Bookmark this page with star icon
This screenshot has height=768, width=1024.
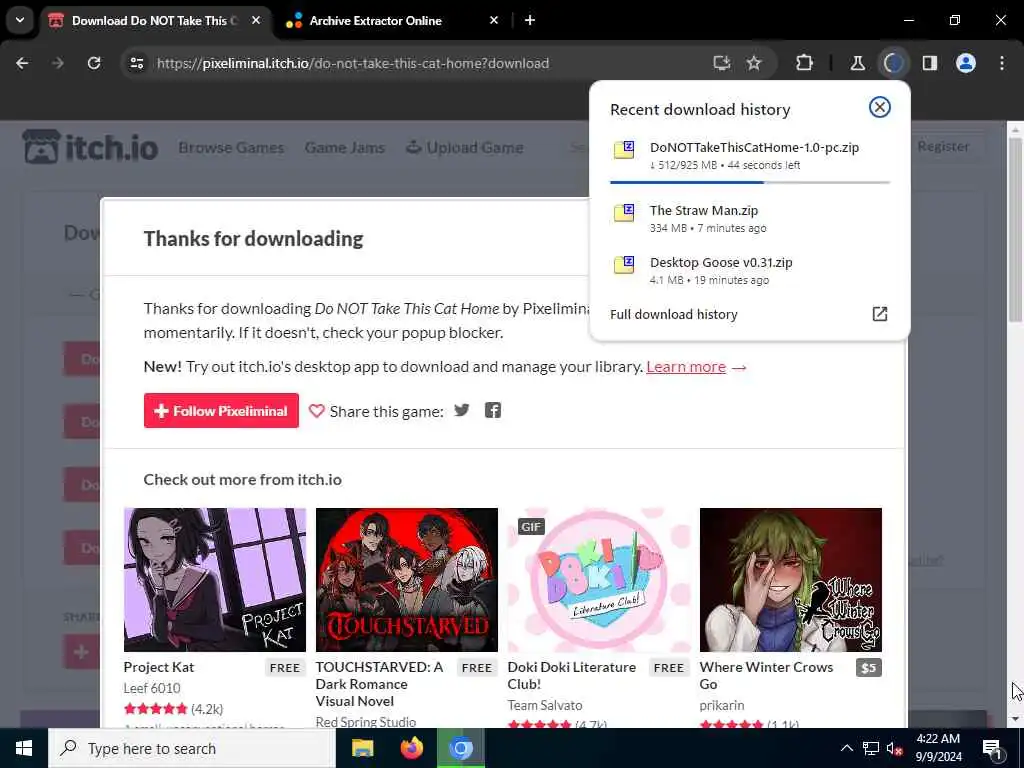754,63
